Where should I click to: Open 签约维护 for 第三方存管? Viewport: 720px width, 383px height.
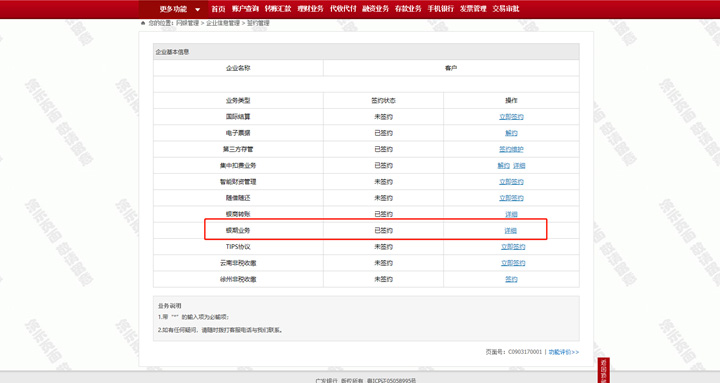[511, 149]
